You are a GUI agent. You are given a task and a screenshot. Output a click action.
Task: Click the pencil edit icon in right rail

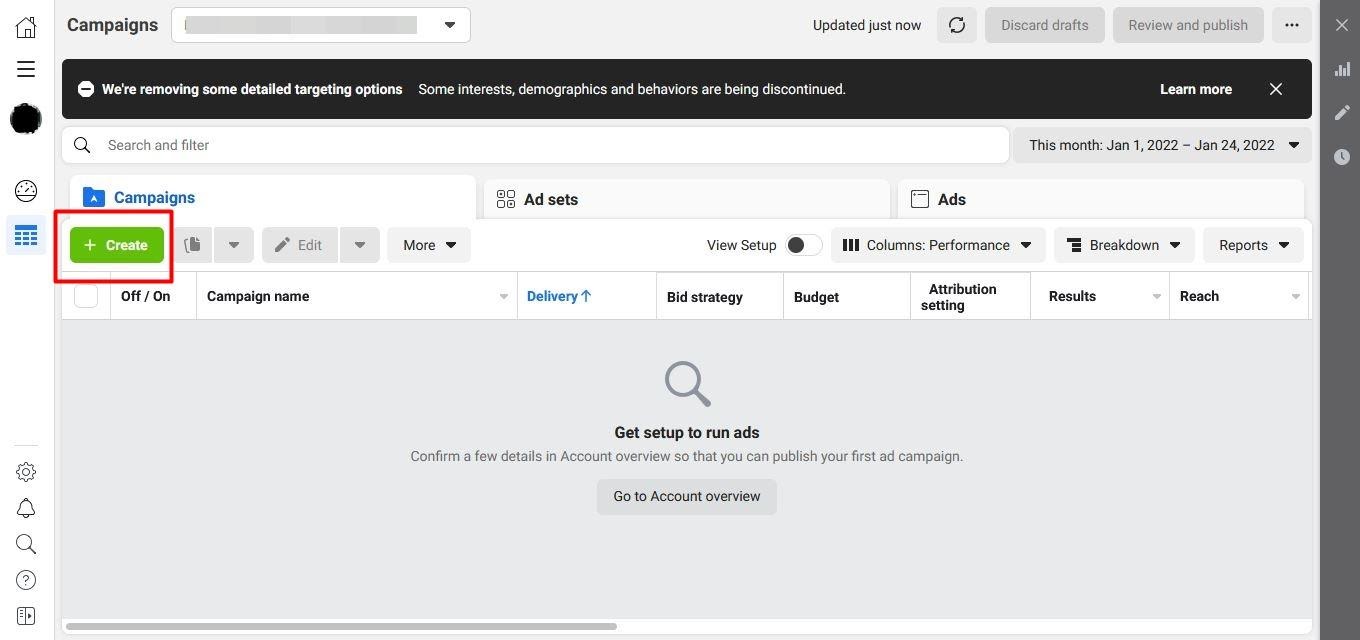(x=1342, y=113)
